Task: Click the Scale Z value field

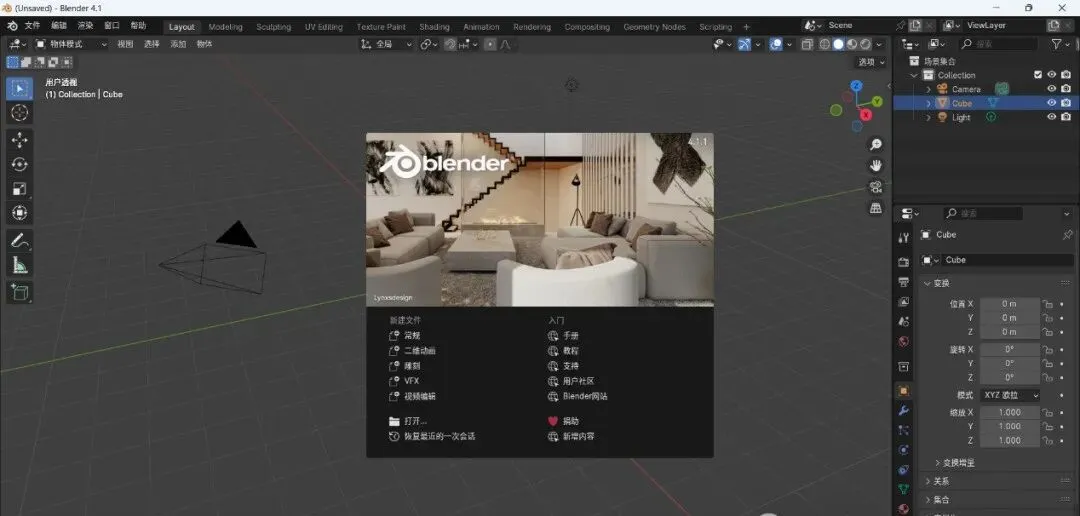Action: (x=1009, y=440)
